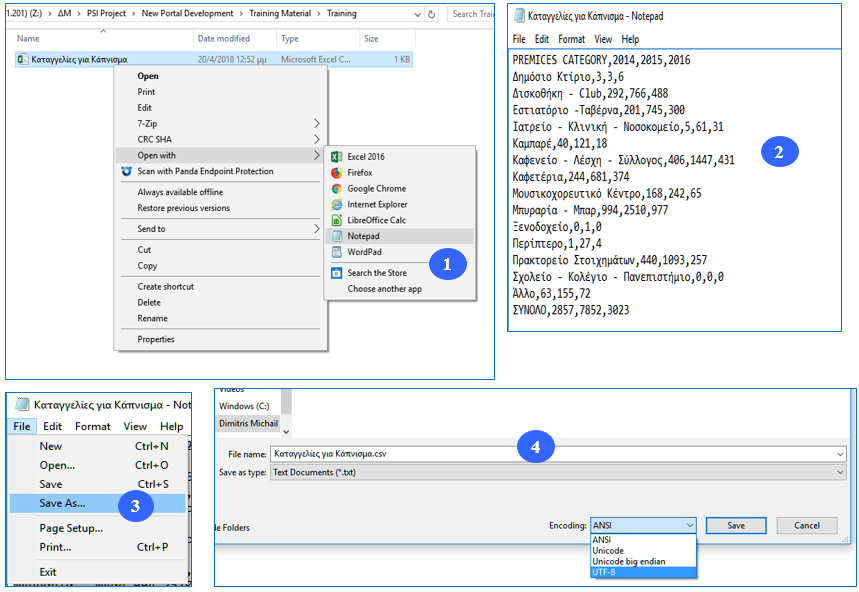Click the Training folder in the address breadcrumb
The width and height of the screenshot is (859, 592).
pyautogui.click(x=341, y=14)
